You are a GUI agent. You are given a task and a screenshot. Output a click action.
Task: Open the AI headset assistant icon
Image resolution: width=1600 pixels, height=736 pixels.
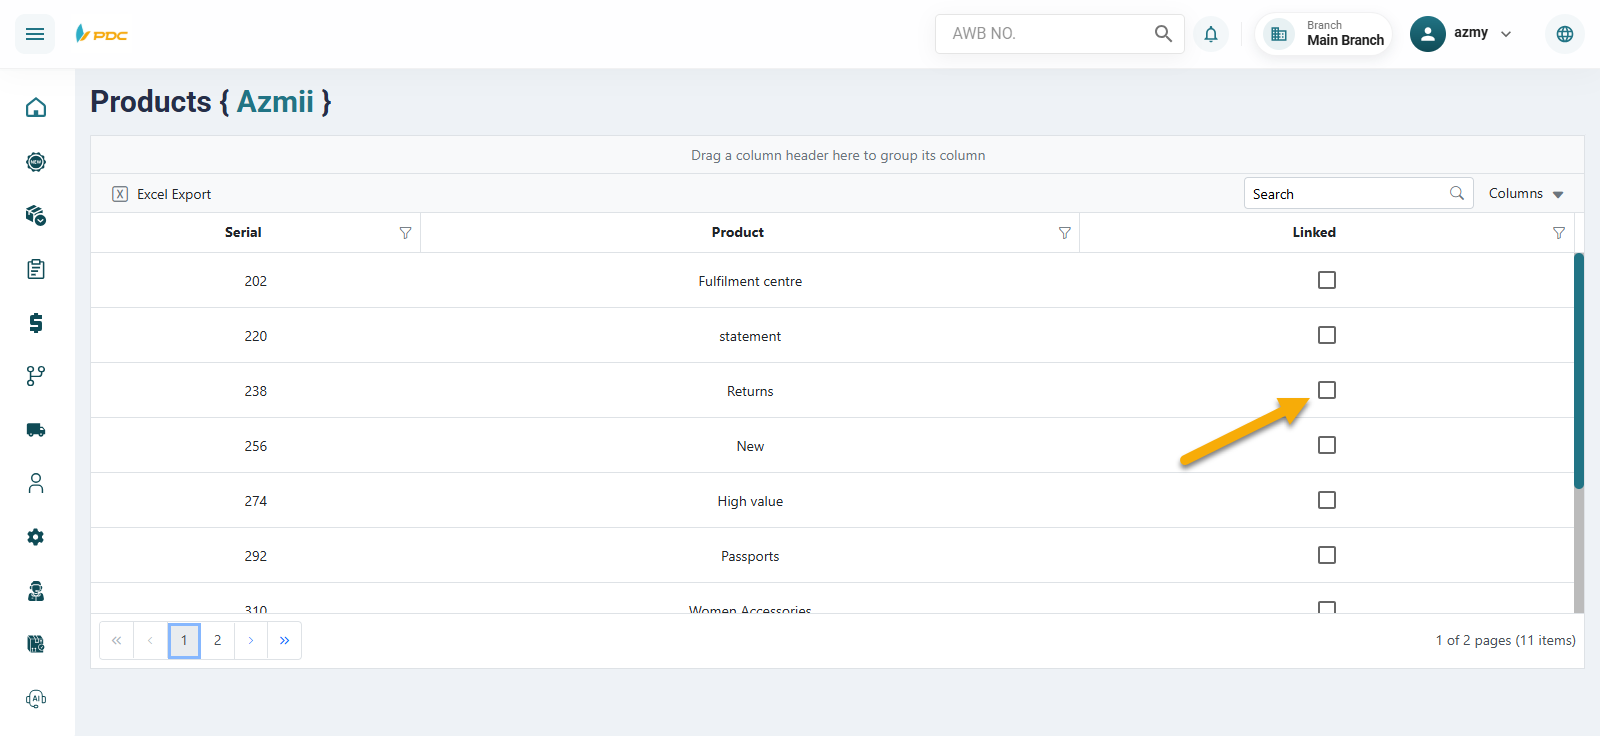36,699
